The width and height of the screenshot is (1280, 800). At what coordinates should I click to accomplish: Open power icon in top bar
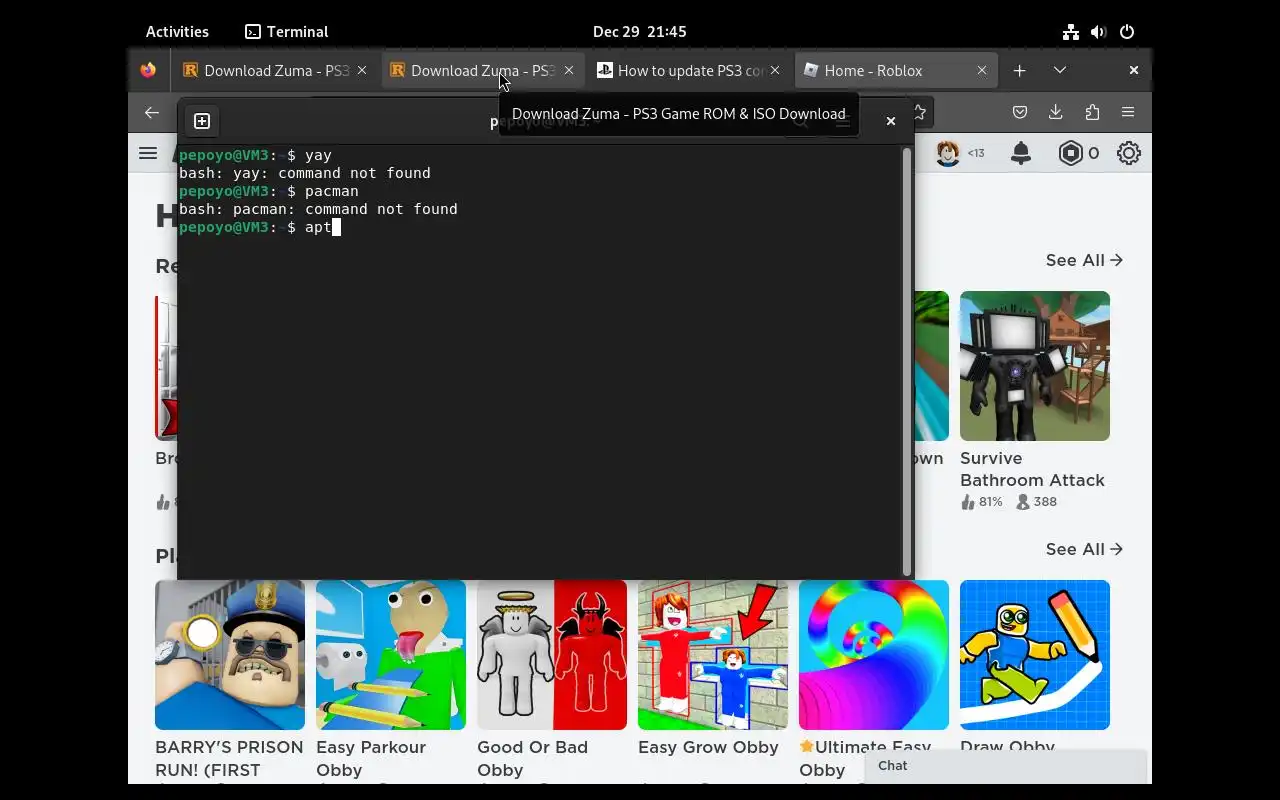point(1127,32)
